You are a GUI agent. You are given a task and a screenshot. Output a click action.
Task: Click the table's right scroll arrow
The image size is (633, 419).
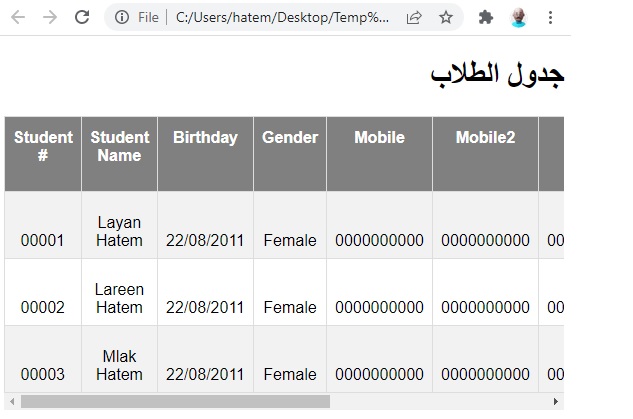tap(556, 402)
